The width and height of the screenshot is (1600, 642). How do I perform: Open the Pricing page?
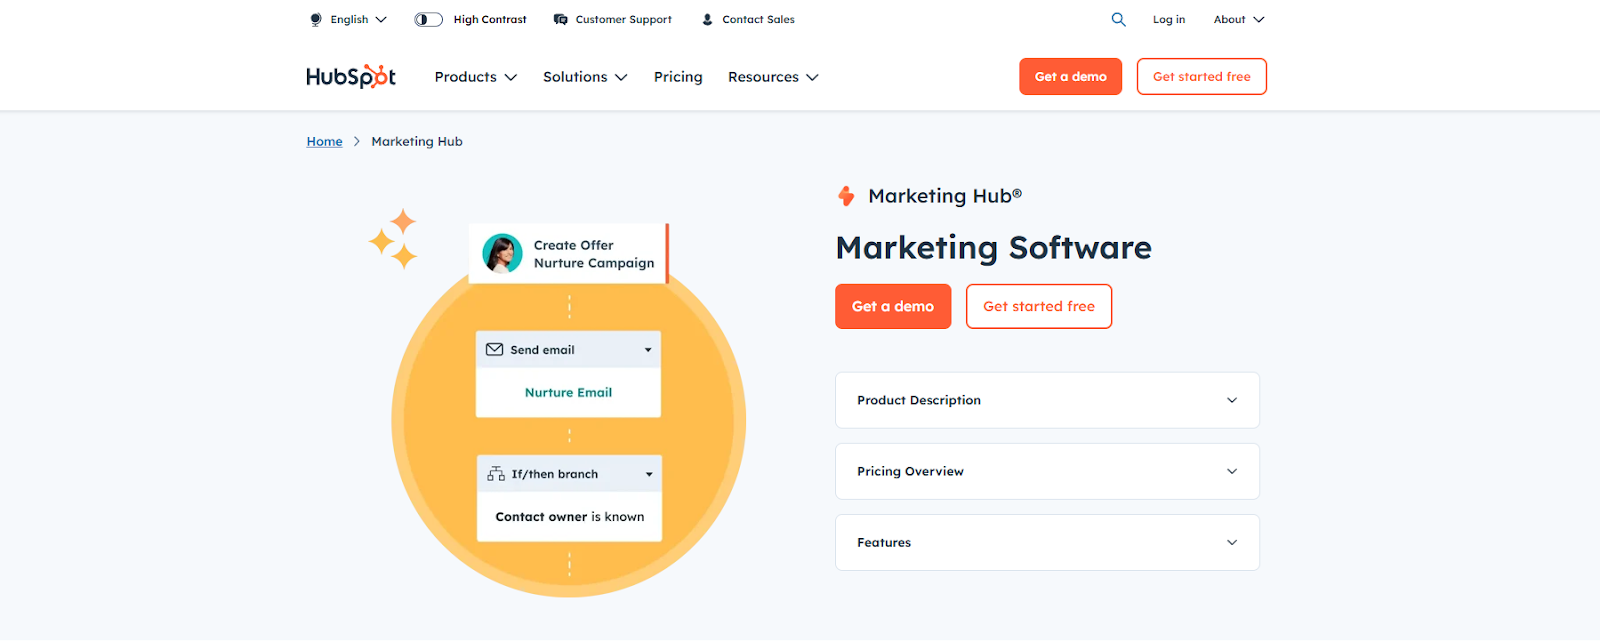tap(678, 77)
